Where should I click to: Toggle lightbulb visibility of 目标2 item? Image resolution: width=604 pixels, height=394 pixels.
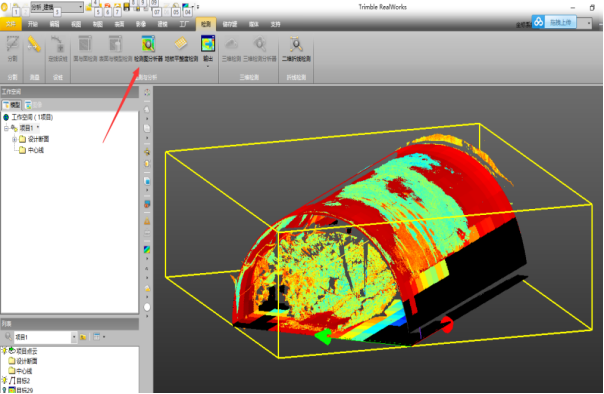tap(5, 380)
